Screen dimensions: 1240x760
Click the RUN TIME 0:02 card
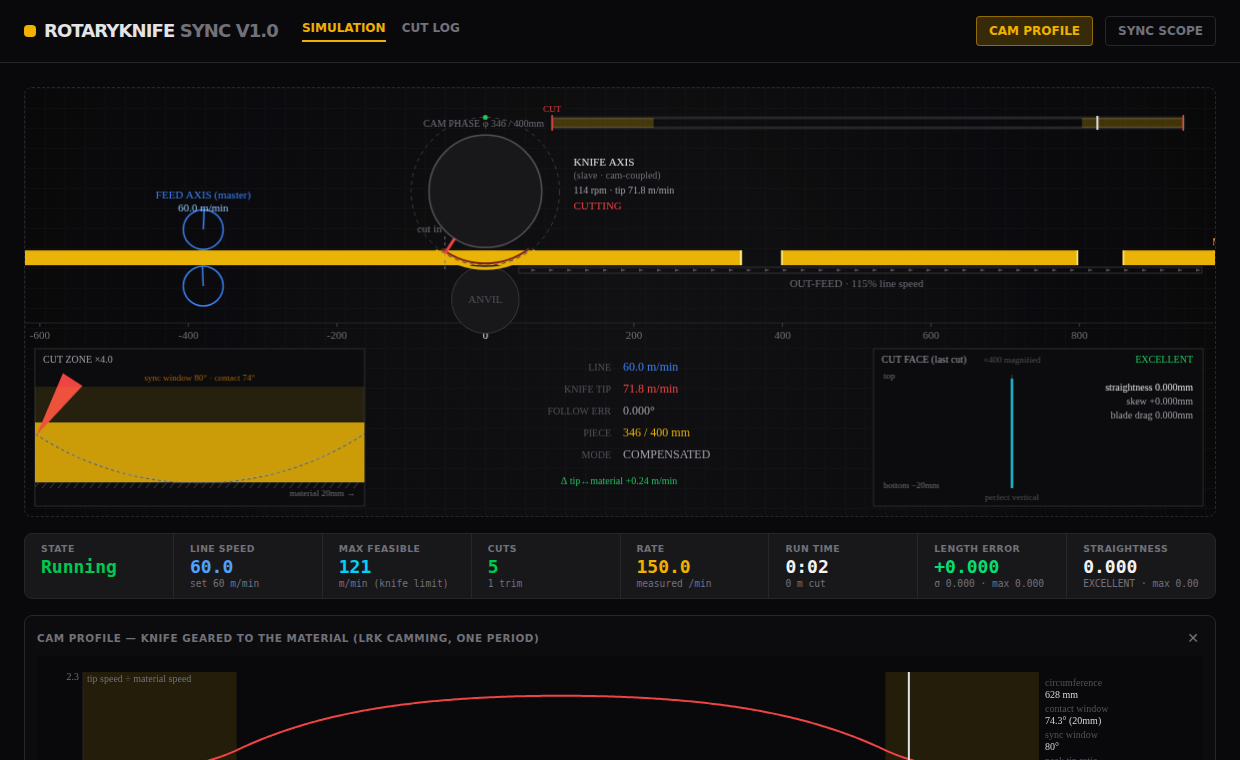click(843, 566)
